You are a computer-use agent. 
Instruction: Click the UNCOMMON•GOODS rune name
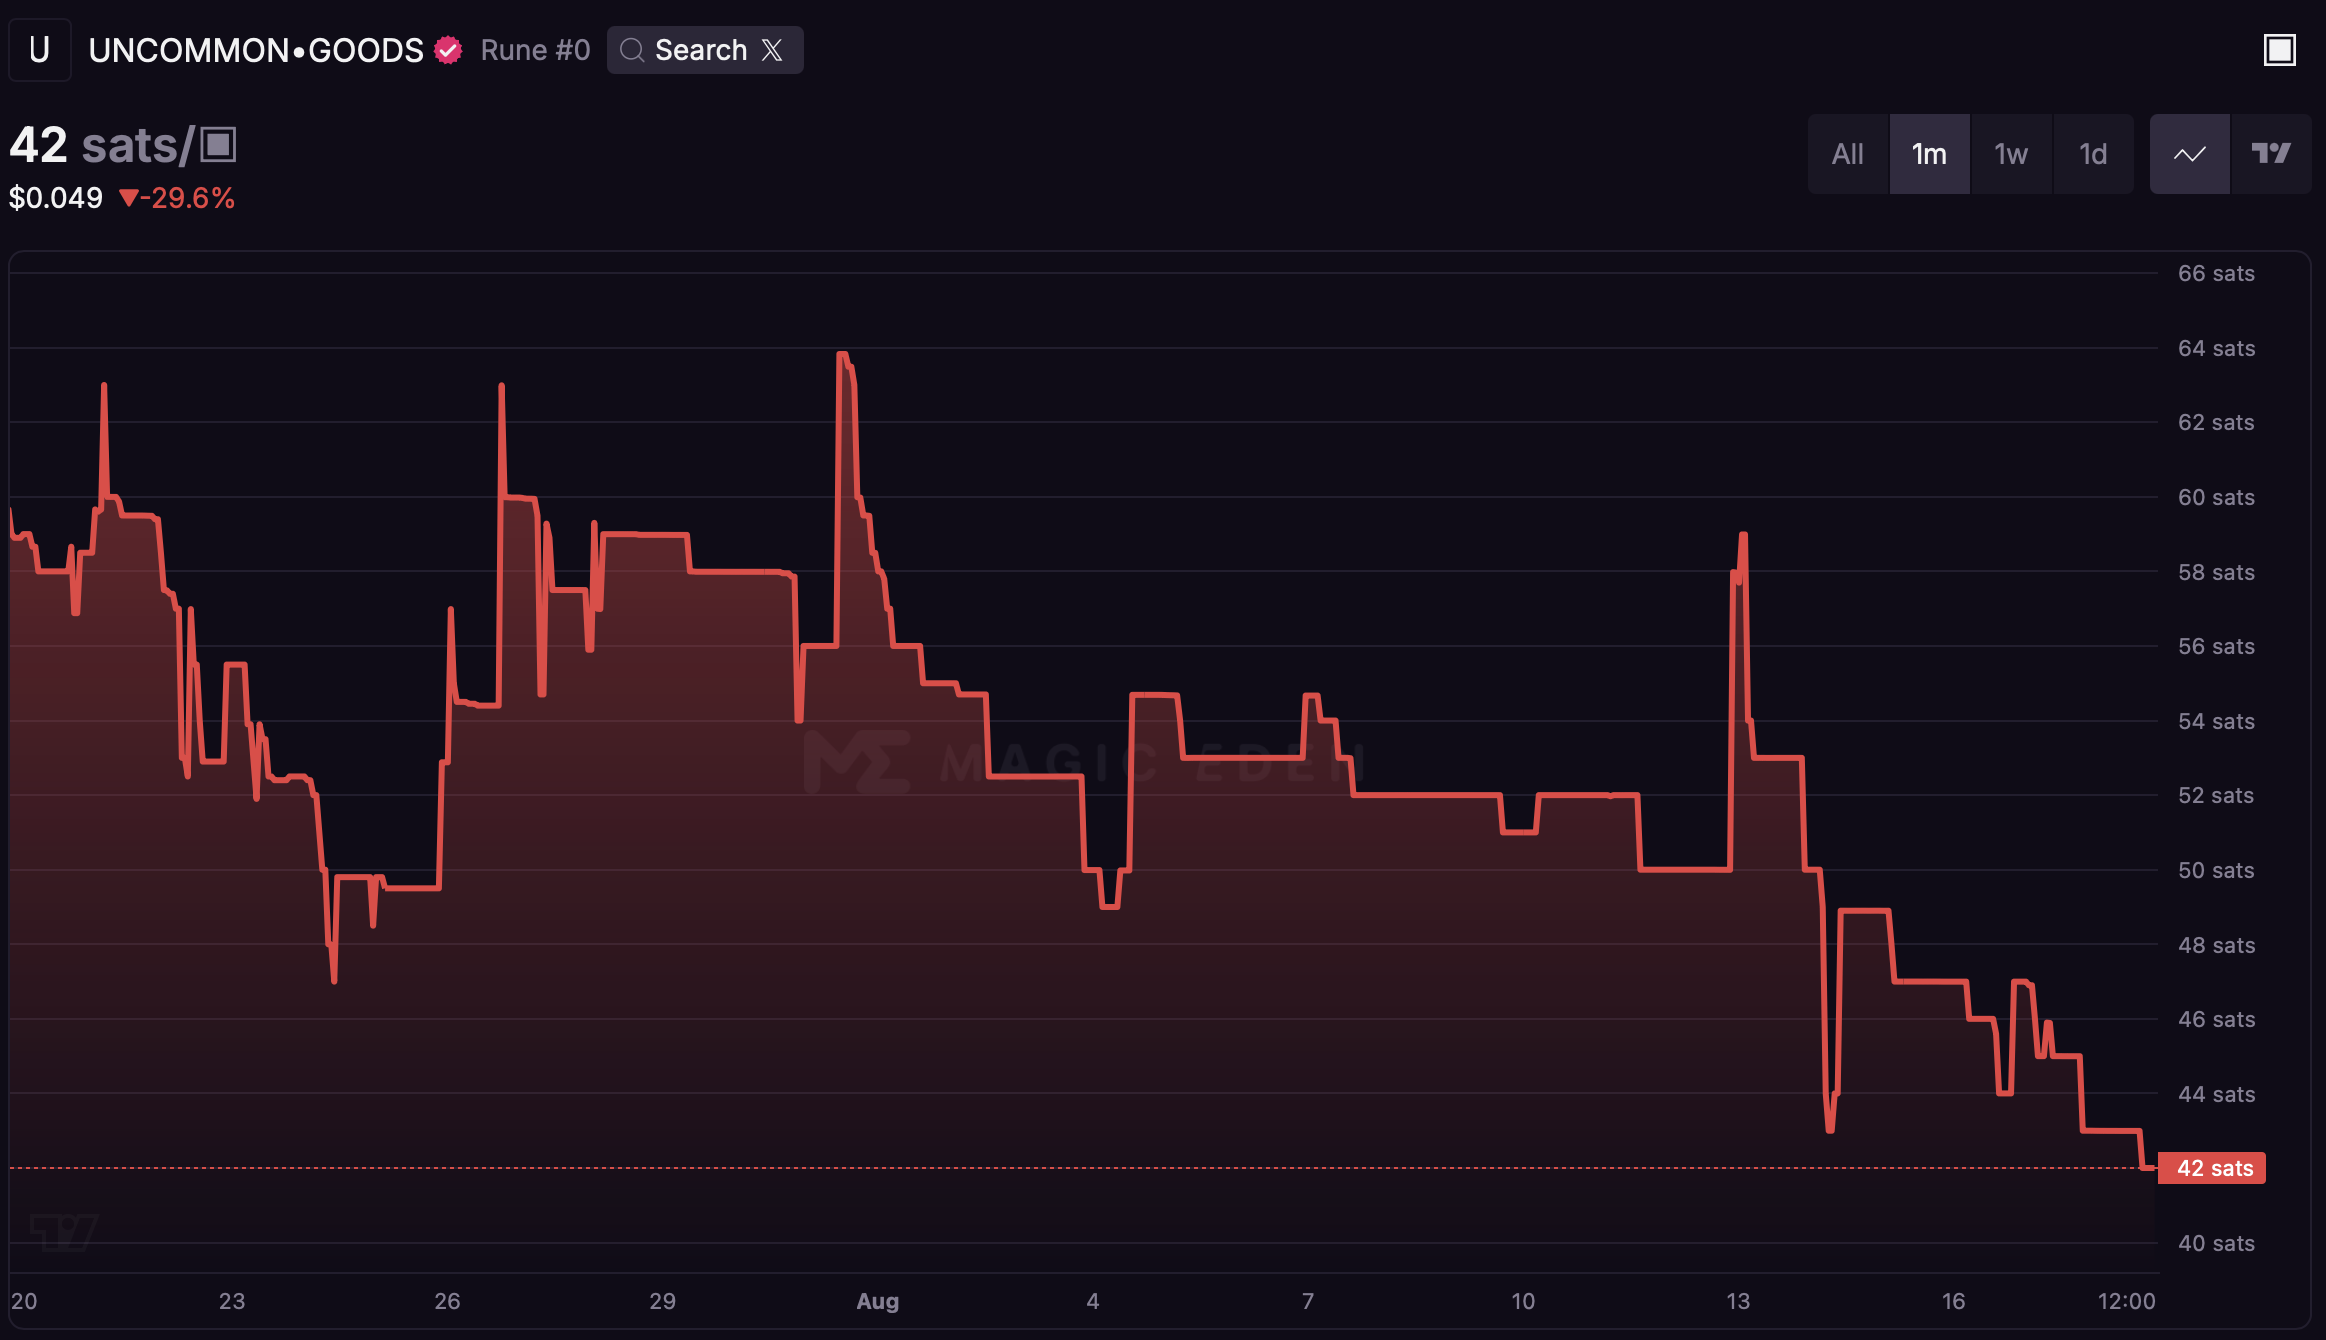tap(256, 50)
